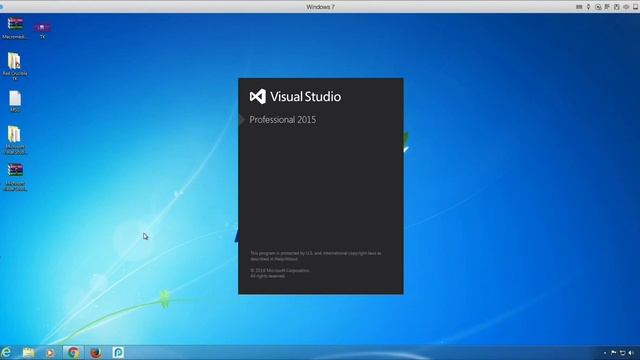Click the circular disk icon in VM title bar
Viewport: 640px width, 360px height.
598,7
